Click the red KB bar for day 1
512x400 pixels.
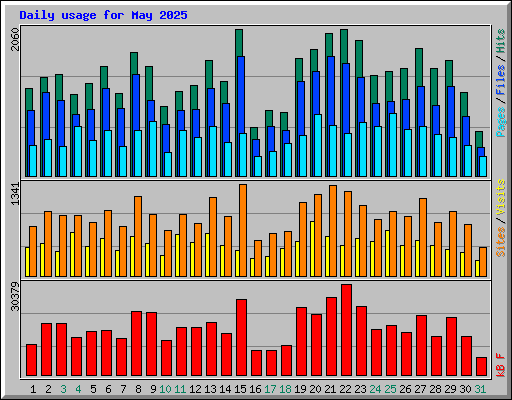coord(31,360)
